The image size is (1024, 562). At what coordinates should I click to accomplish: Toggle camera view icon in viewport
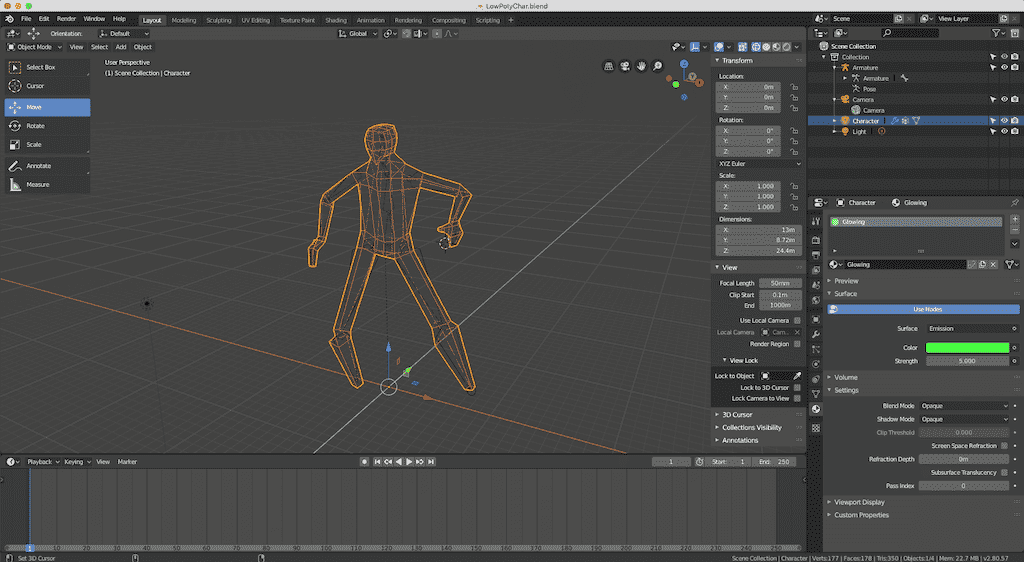pyautogui.click(x=624, y=67)
